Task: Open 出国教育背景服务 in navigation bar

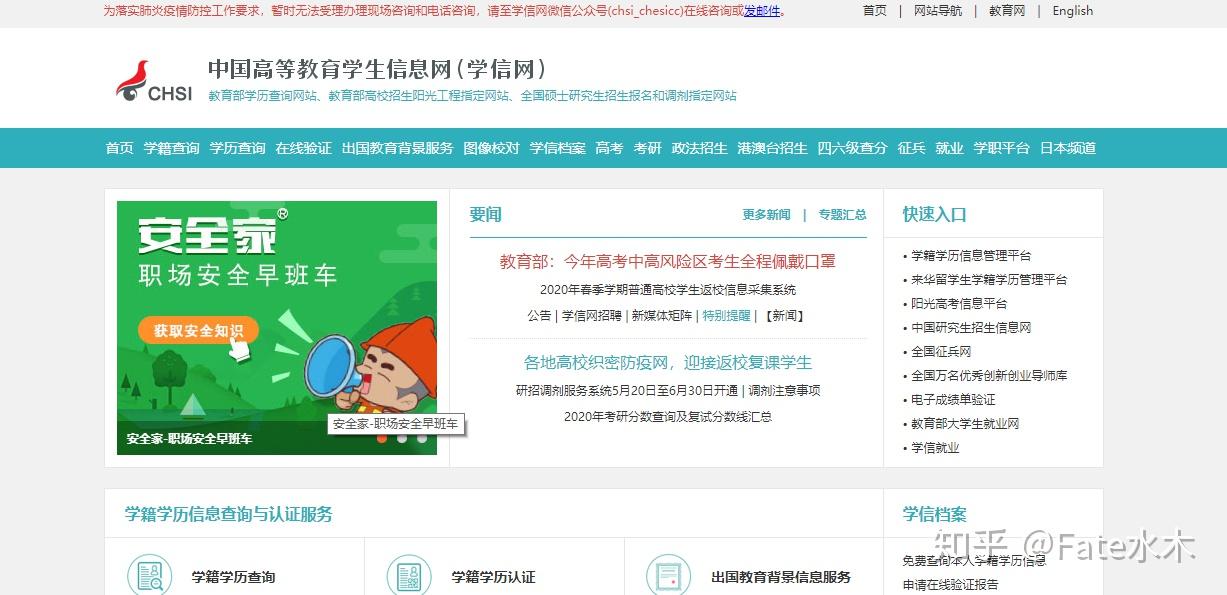Action: [x=397, y=148]
